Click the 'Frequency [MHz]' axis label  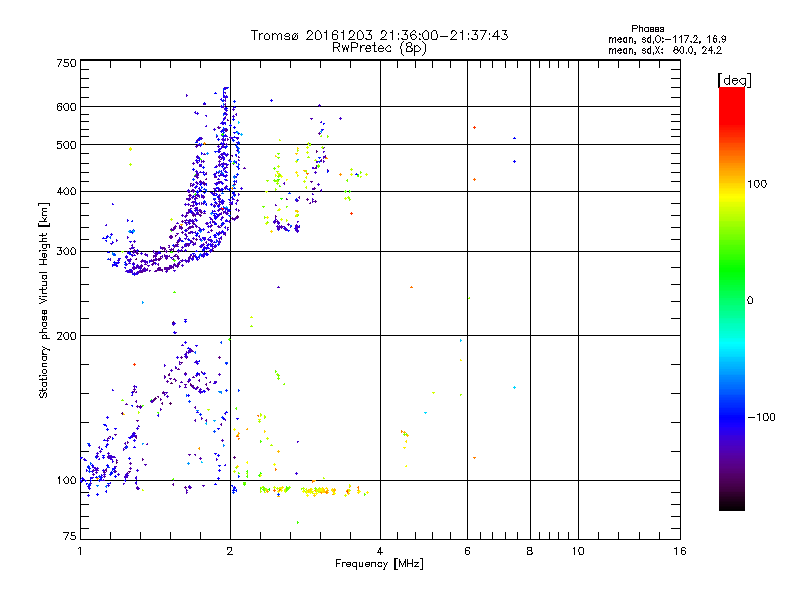pos(379,564)
